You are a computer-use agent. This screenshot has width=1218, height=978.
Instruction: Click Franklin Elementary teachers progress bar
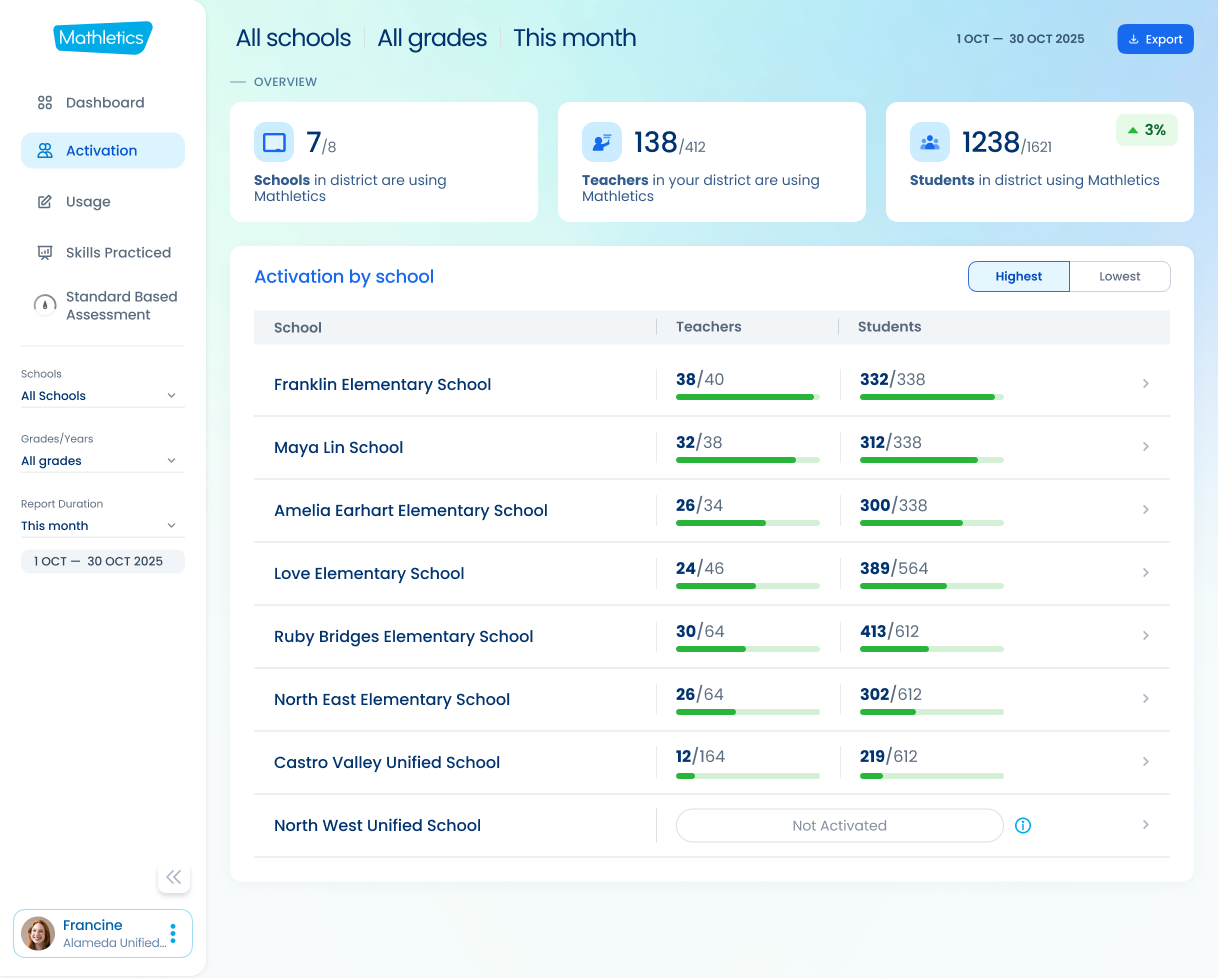748,397
